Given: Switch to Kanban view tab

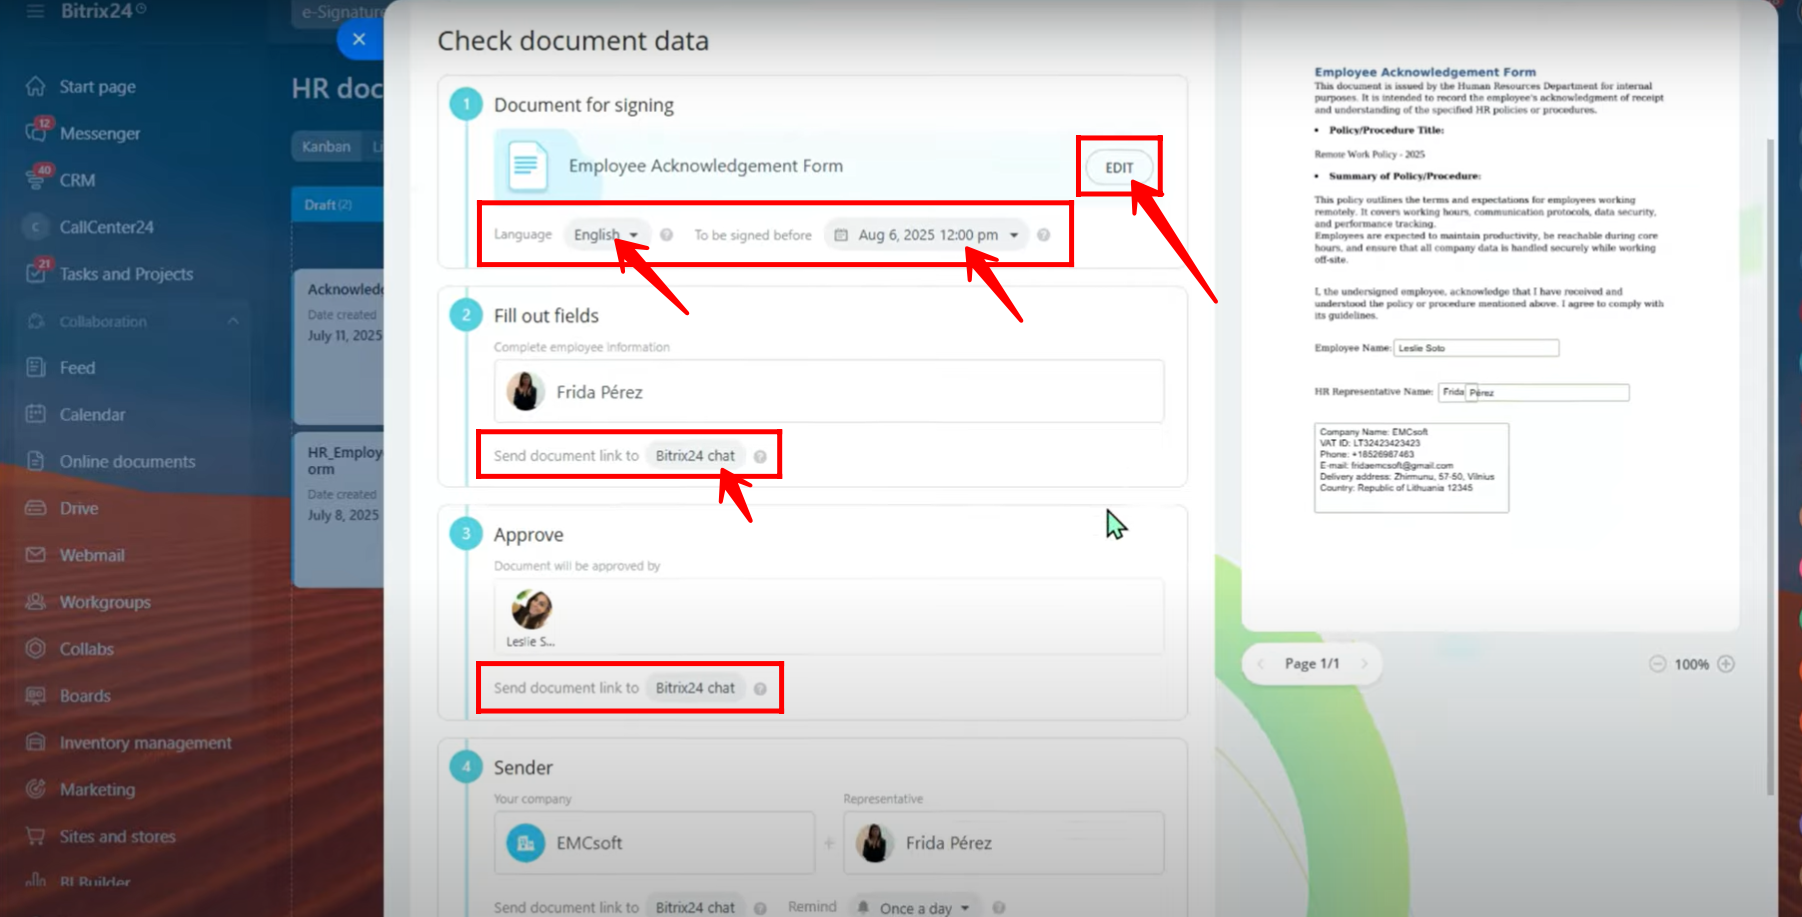Looking at the screenshot, I should point(326,146).
